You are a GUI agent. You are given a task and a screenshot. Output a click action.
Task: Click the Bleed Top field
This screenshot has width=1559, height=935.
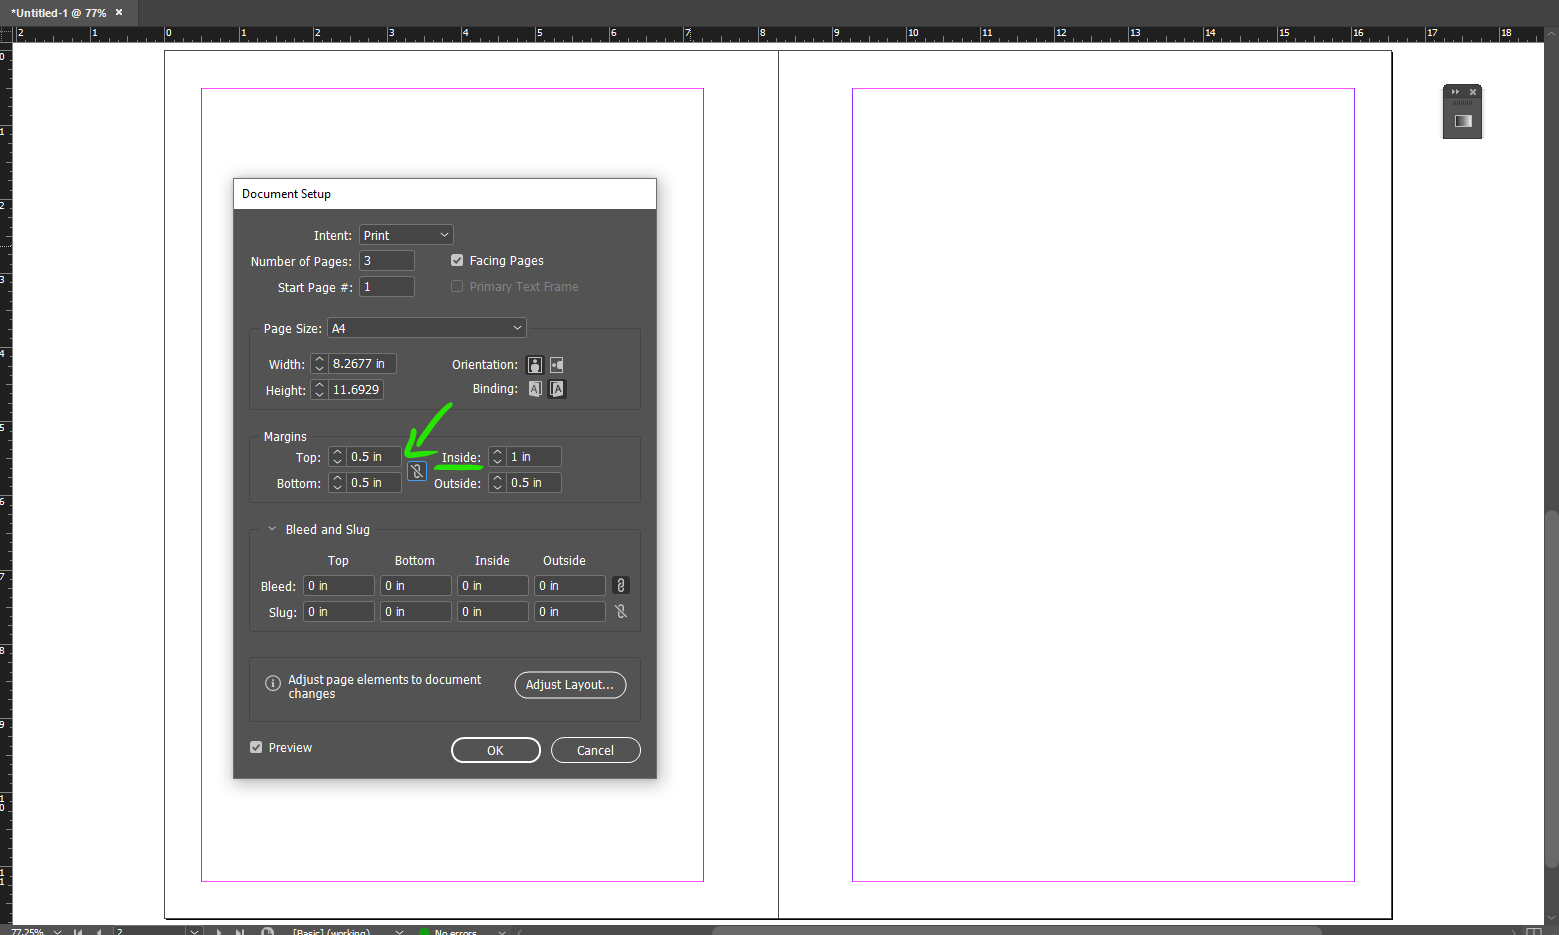coord(339,586)
